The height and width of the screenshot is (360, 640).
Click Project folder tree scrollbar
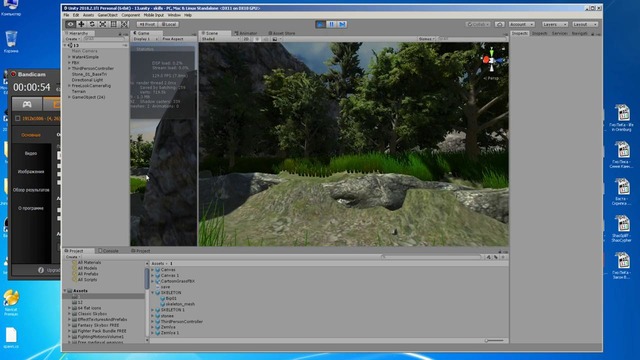pos(147,278)
